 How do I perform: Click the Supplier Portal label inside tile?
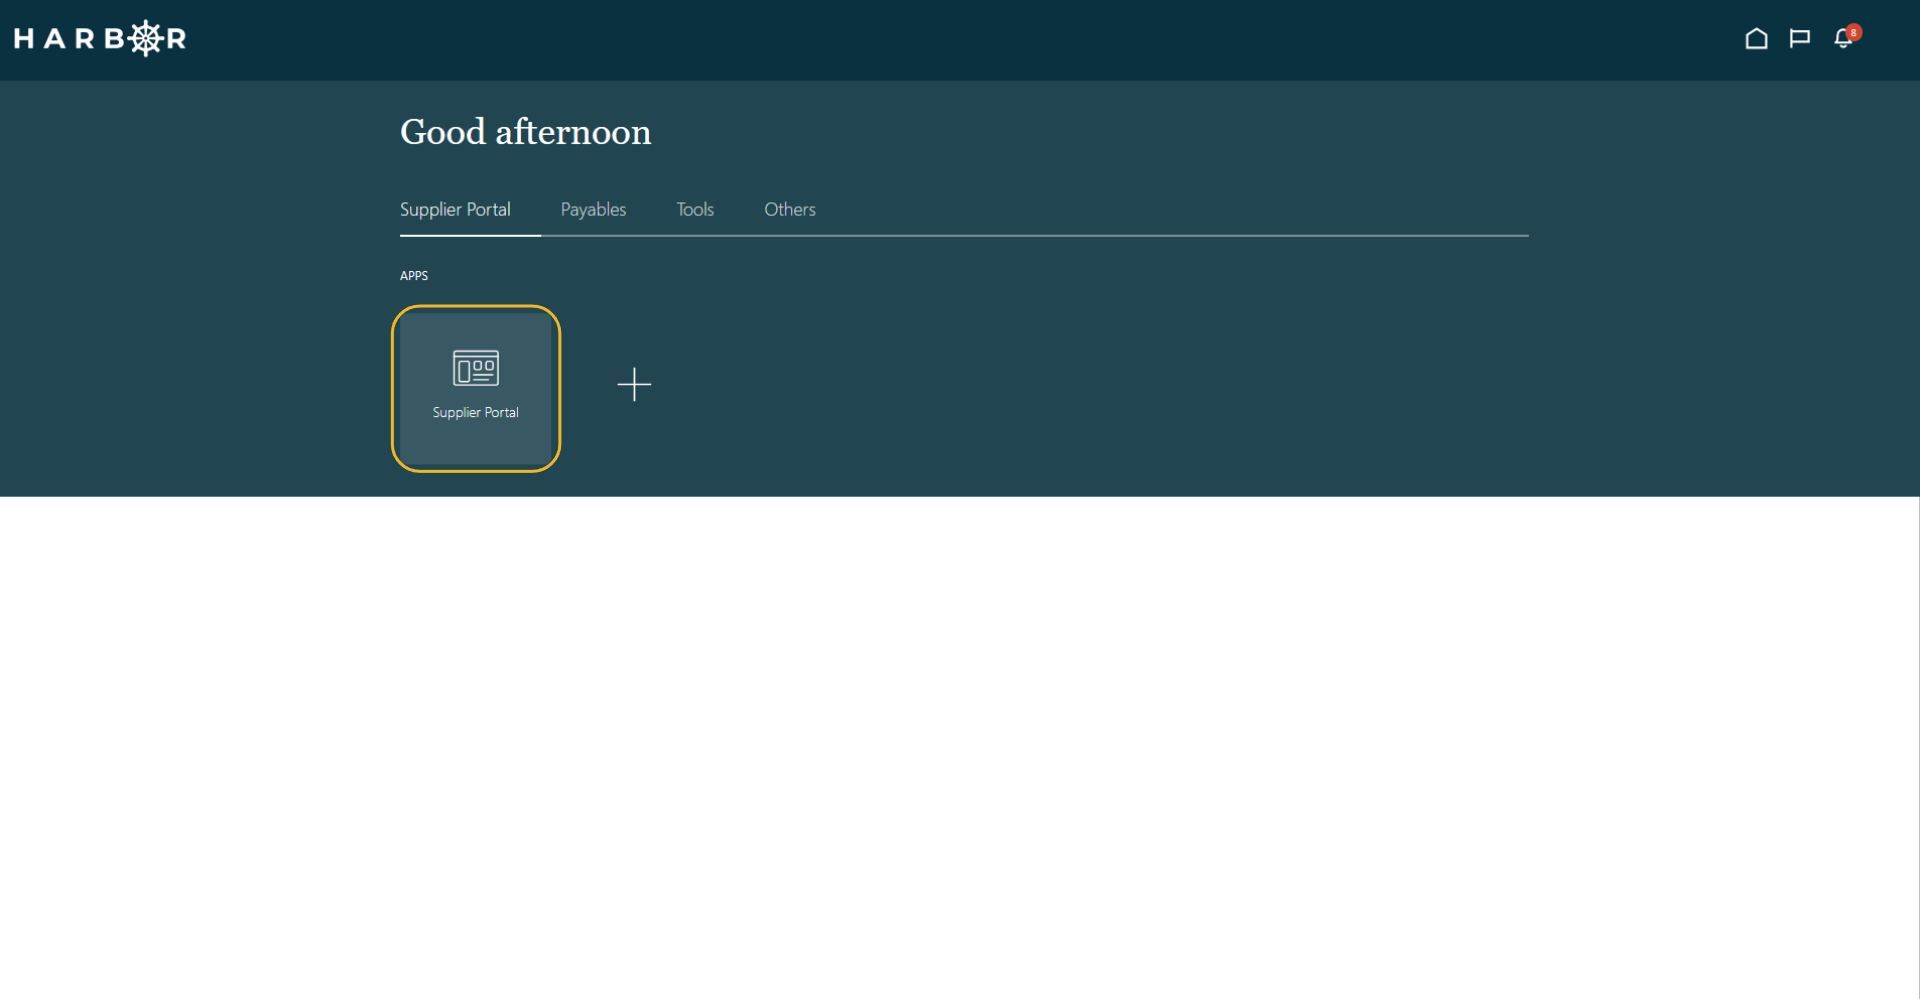(x=476, y=412)
